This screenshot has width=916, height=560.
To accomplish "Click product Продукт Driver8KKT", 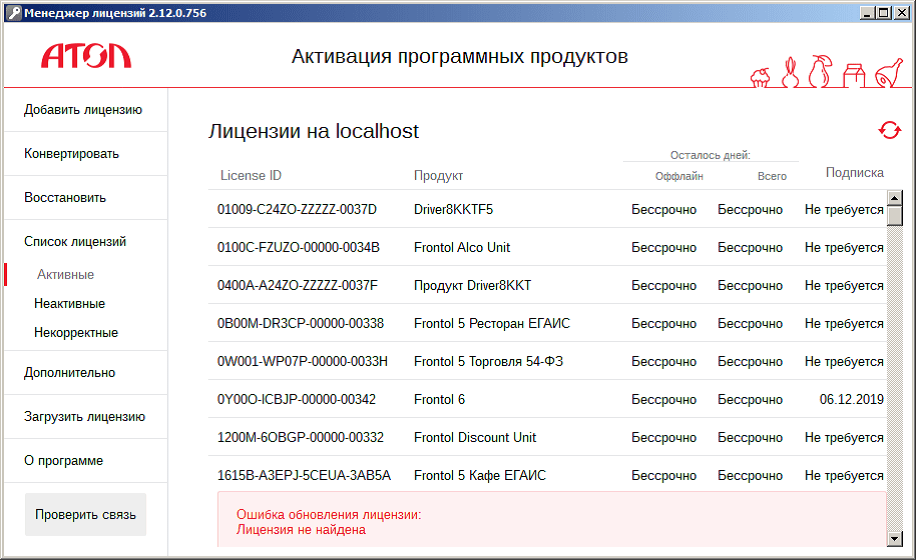I will click(x=473, y=286).
